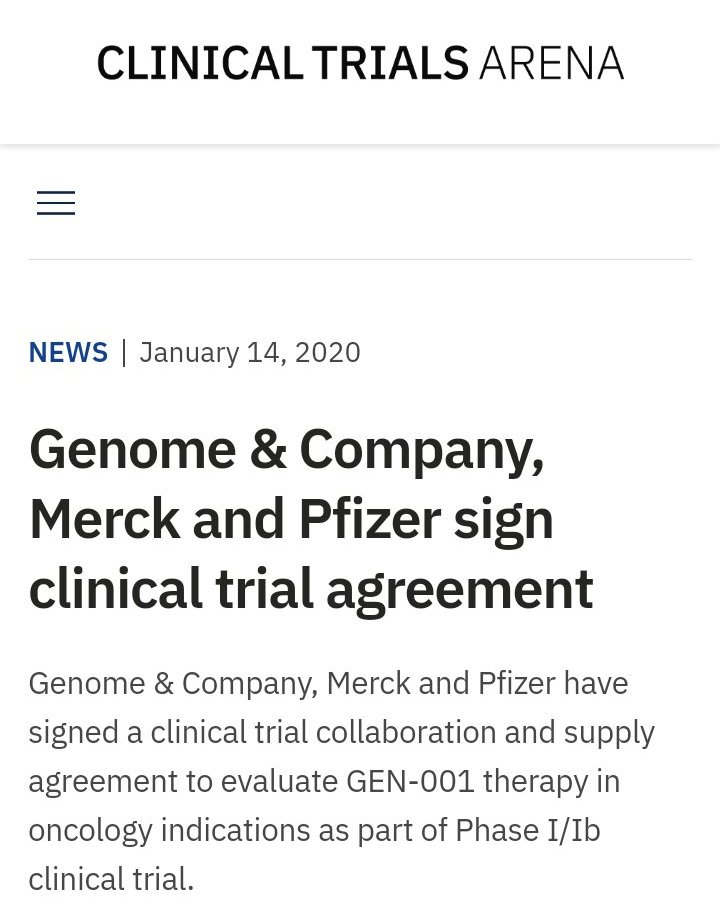
Task: Click 'Genome & Company,' in the headline
Action: coord(286,450)
